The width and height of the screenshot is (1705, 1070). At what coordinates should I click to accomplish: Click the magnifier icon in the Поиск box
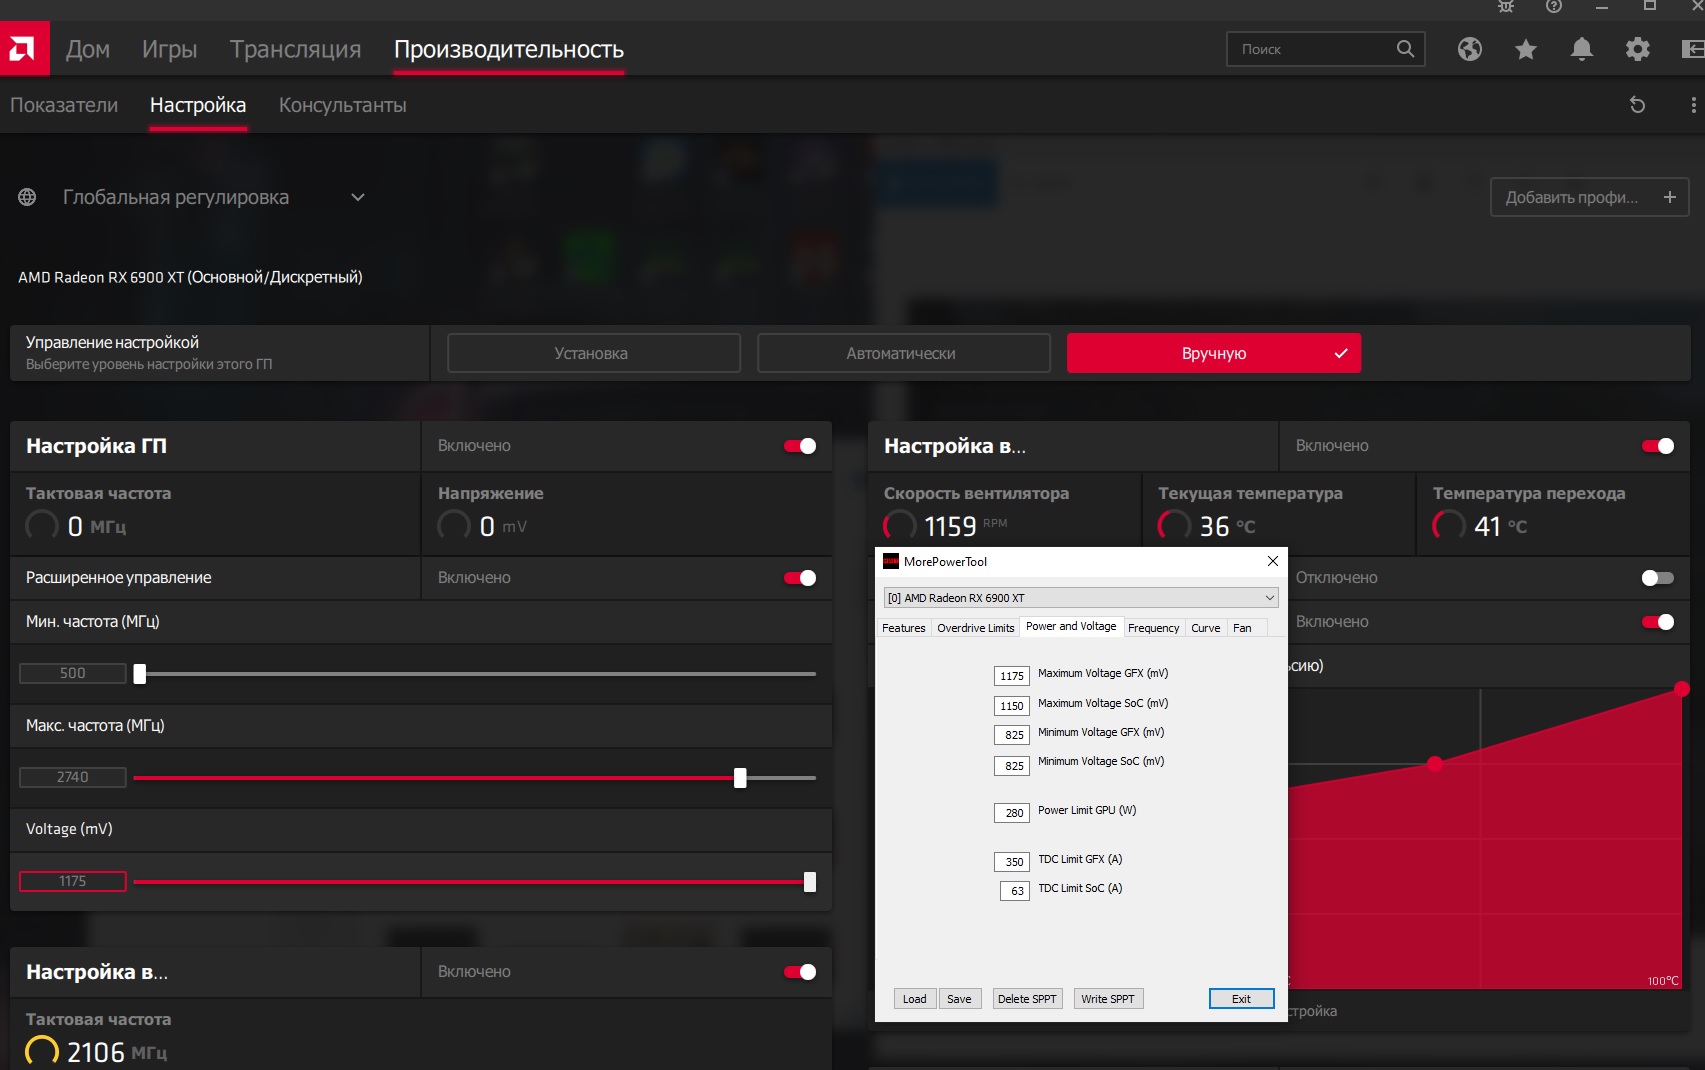[x=1405, y=49]
